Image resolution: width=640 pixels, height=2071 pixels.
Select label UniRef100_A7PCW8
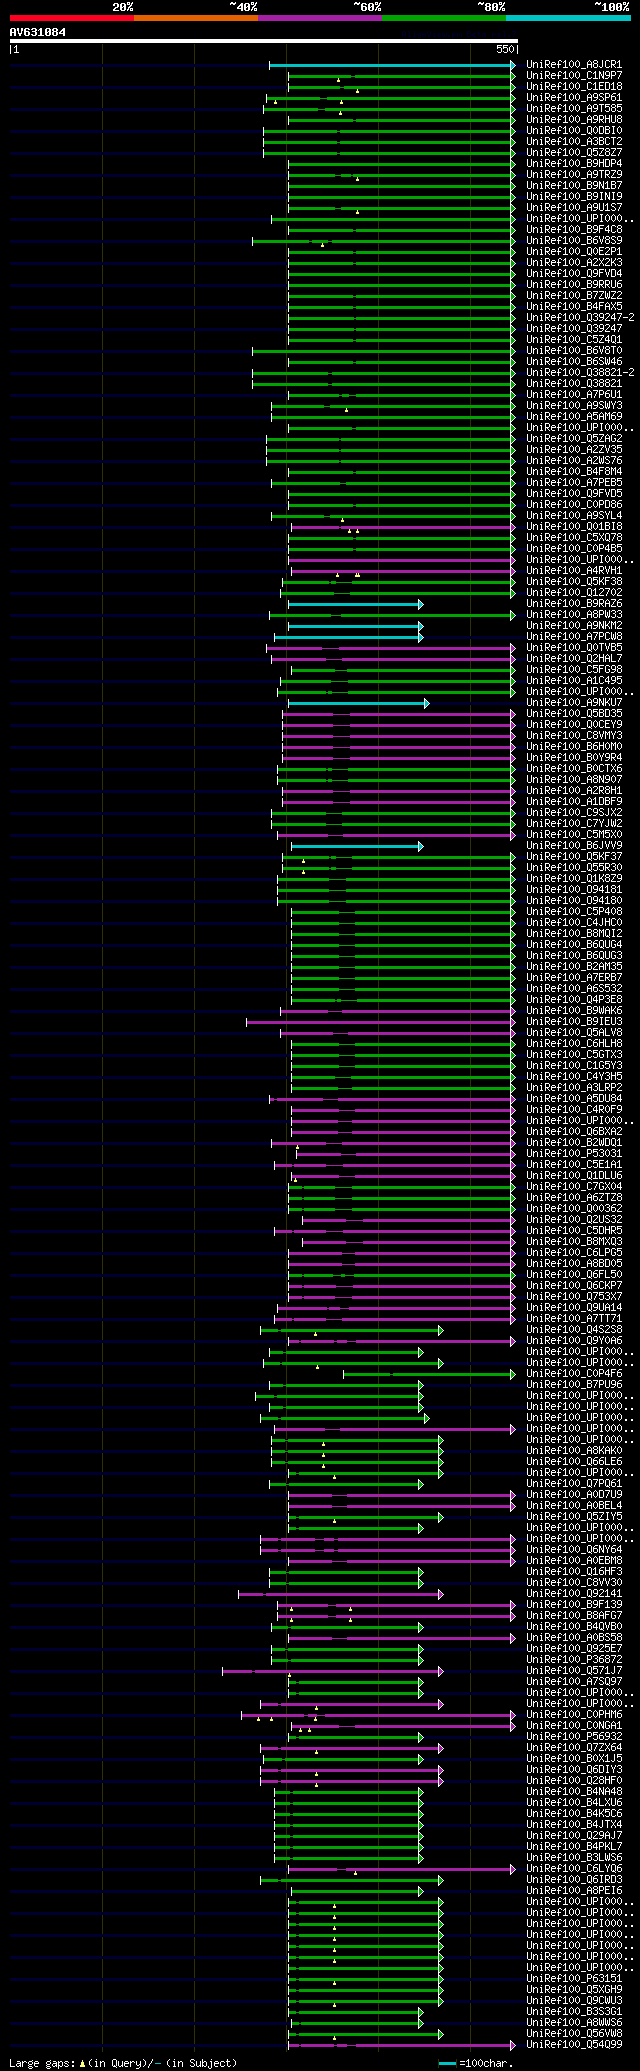point(574,637)
